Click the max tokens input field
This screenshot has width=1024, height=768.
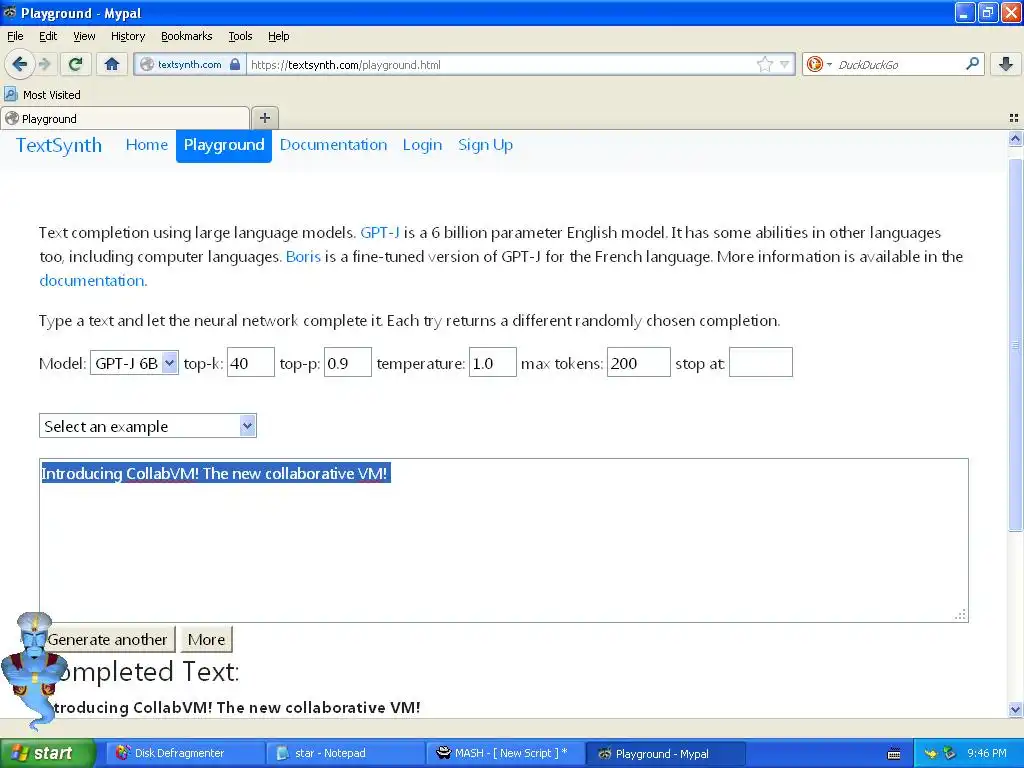tap(639, 362)
